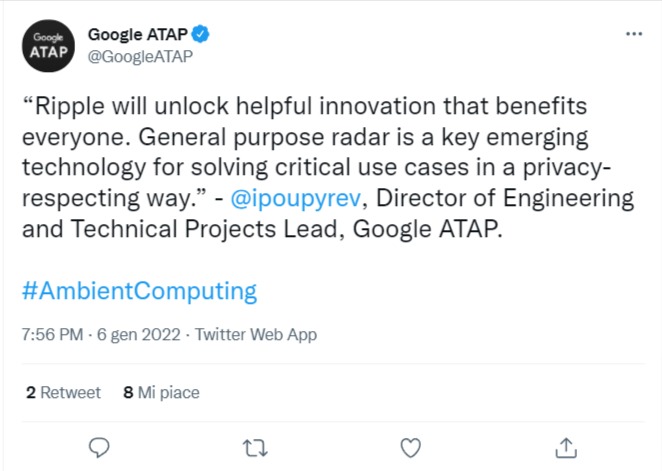The height and width of the screenshot is (471, 662).
Task: Like the tweet with the heart icon
Action: tap(409, 445)
